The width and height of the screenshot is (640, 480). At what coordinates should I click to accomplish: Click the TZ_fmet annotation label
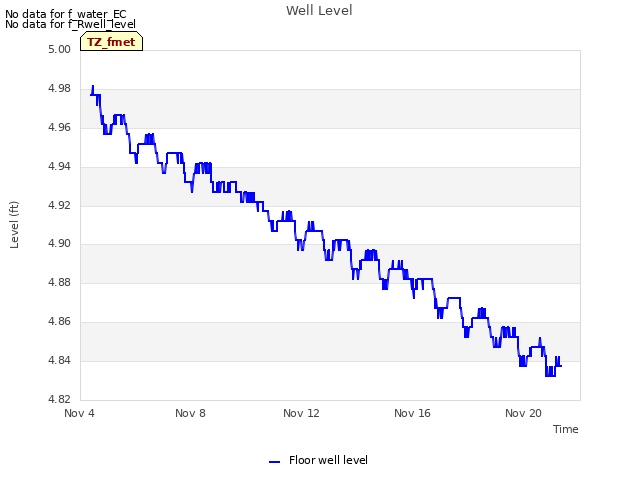(x=111, y=42)
